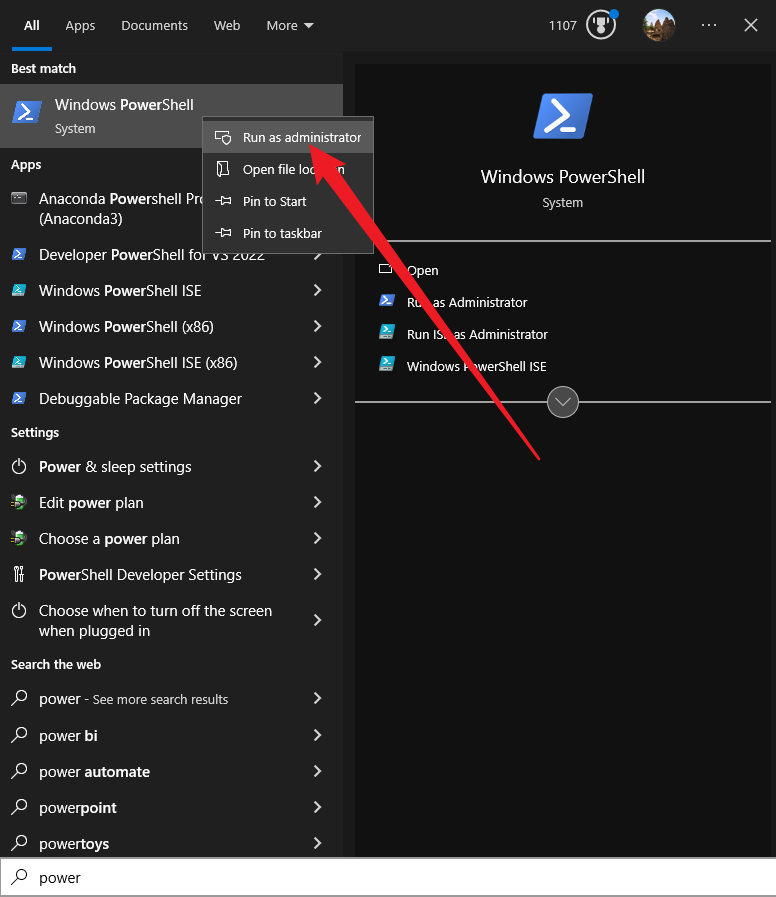The width and height of the screenshot is (776, 897).
Task: Switch to the Apps tab
Action: pyautogui.click(x=80, y=25)
